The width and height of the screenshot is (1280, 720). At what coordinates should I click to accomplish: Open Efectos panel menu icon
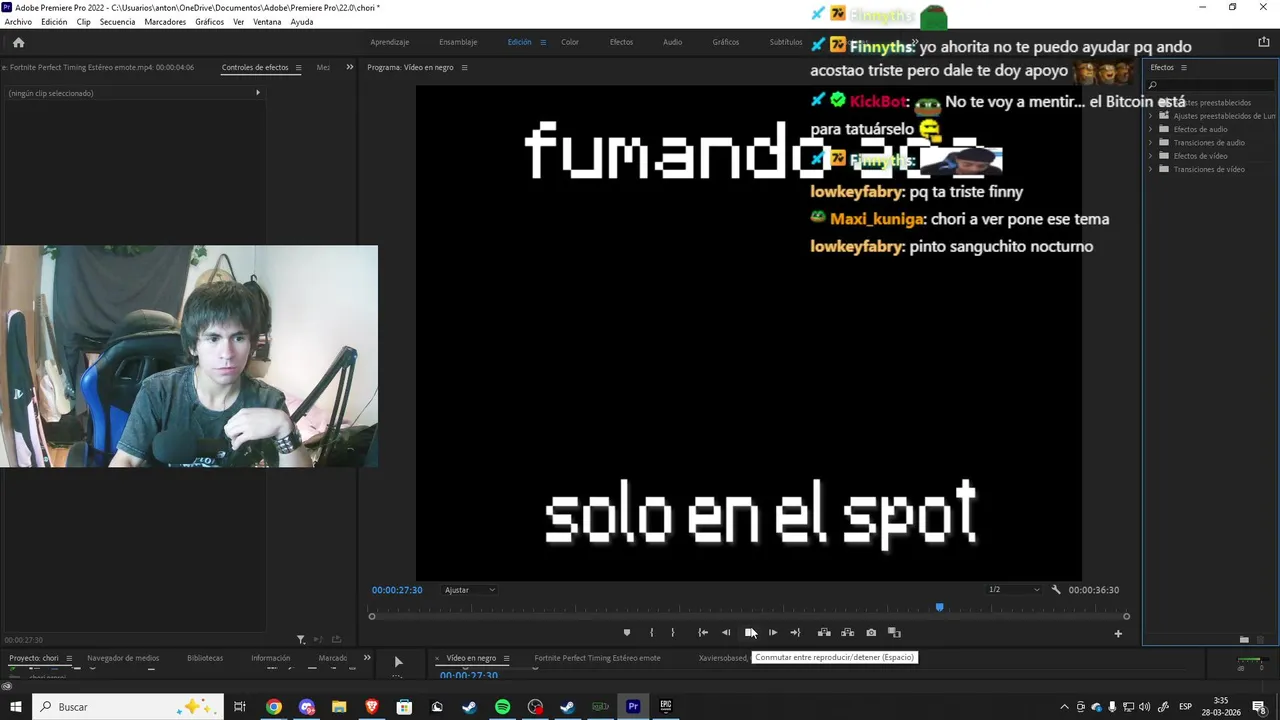pos(1184,68)
